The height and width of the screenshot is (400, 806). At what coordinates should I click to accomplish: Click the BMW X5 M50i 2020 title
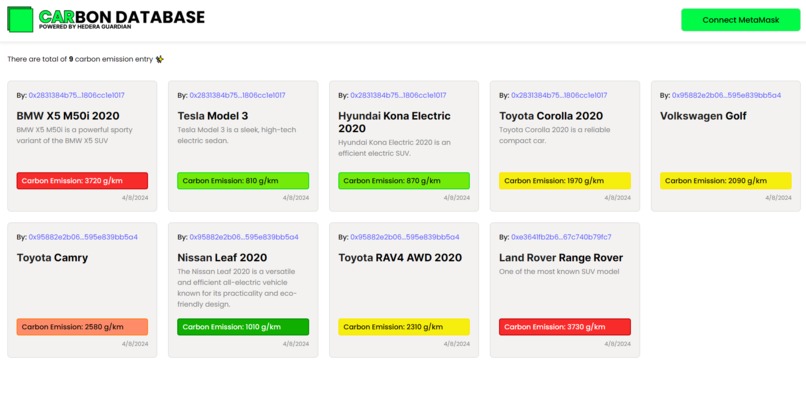pos(68,116)
